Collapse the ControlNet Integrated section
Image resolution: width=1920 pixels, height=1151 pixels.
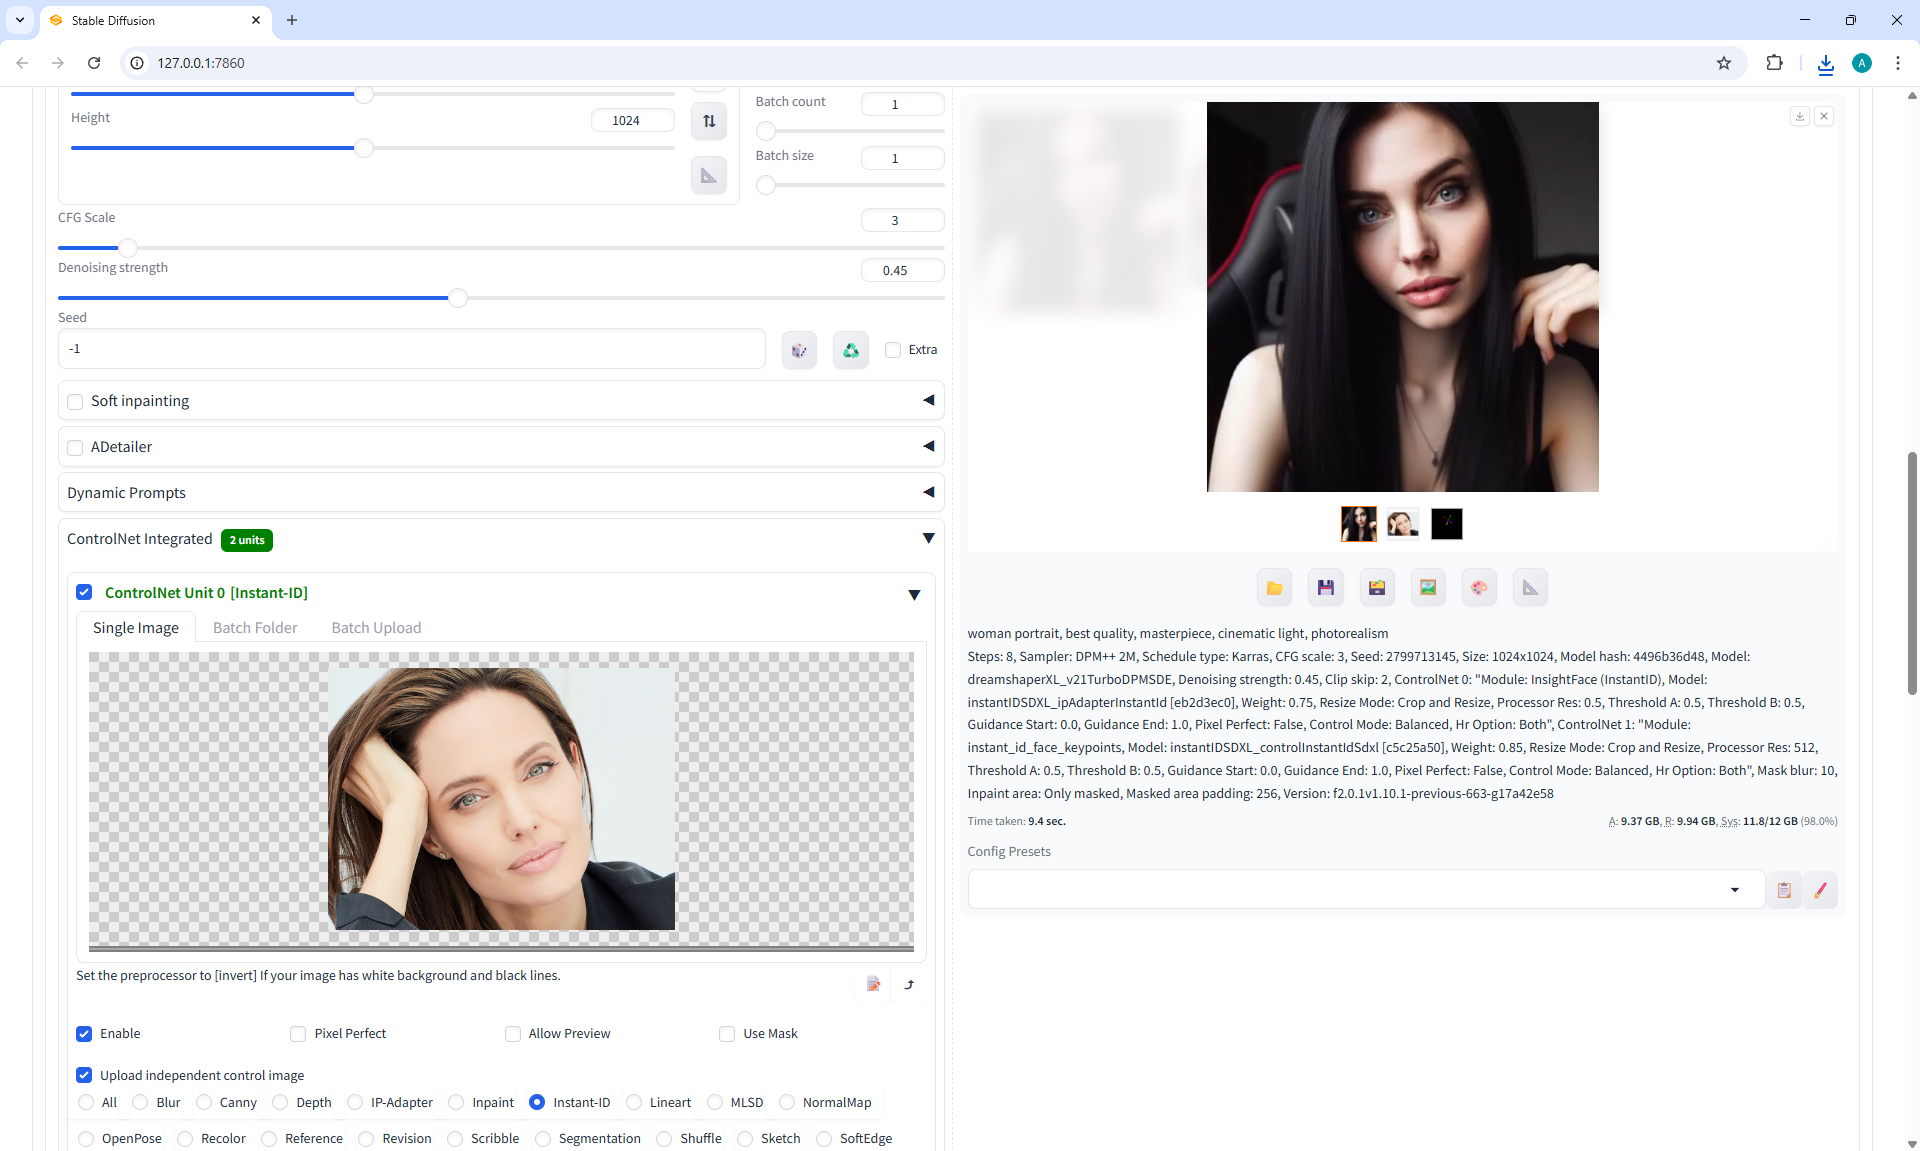[x=928, y=539]
